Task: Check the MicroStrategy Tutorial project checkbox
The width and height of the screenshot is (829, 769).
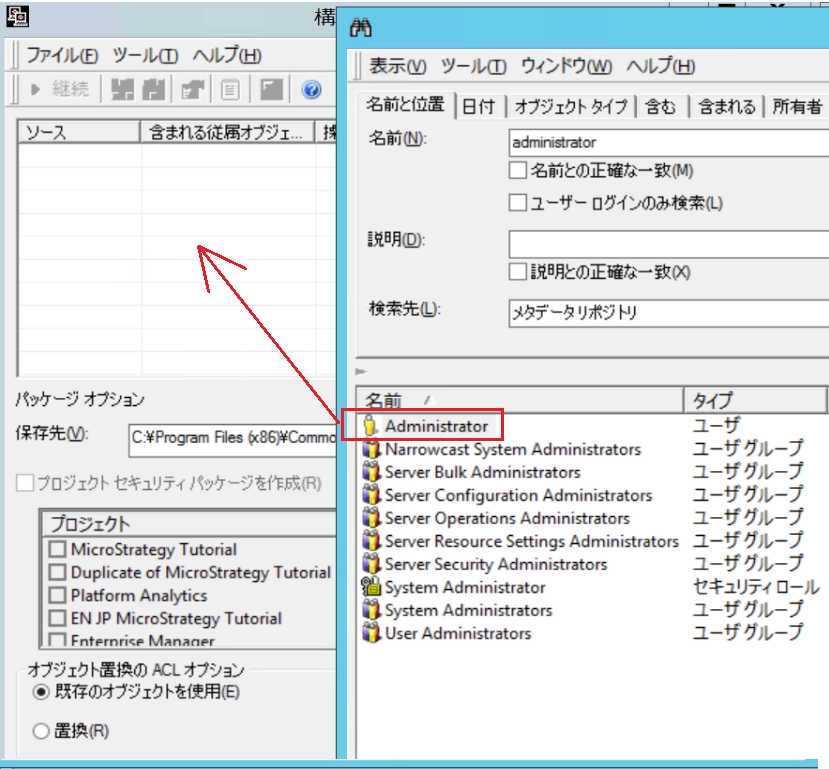Action: click(x=57, y=549)
